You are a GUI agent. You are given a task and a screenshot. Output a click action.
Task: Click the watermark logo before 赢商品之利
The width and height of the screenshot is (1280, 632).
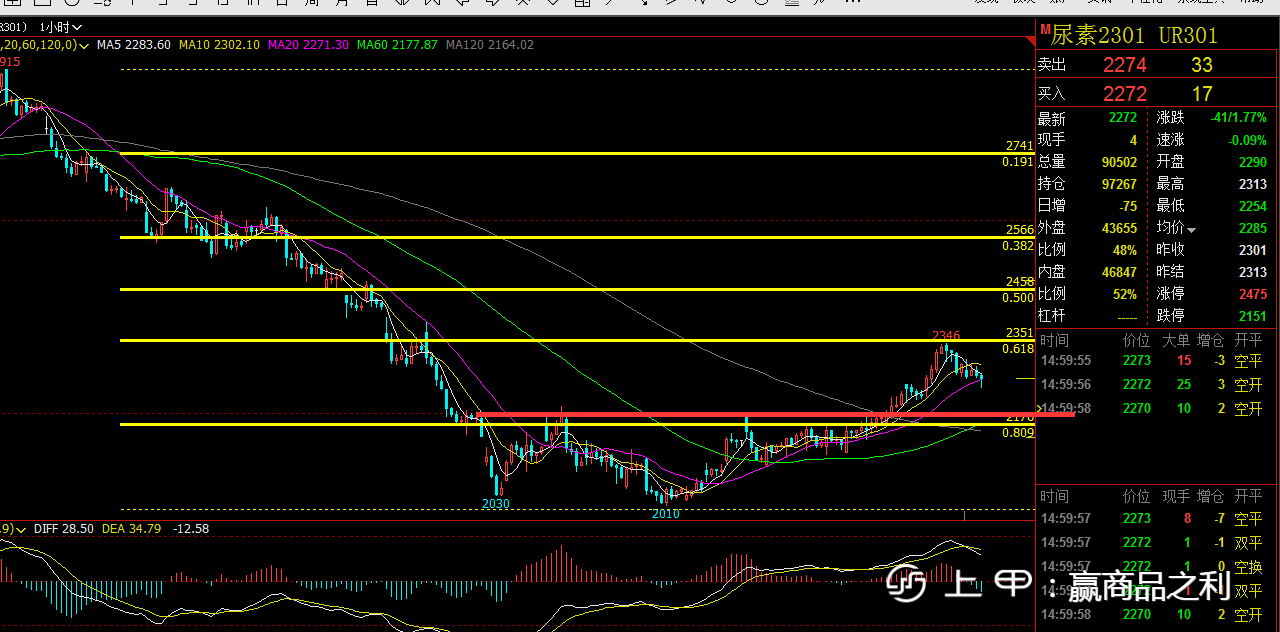click(x=907, y=585)
